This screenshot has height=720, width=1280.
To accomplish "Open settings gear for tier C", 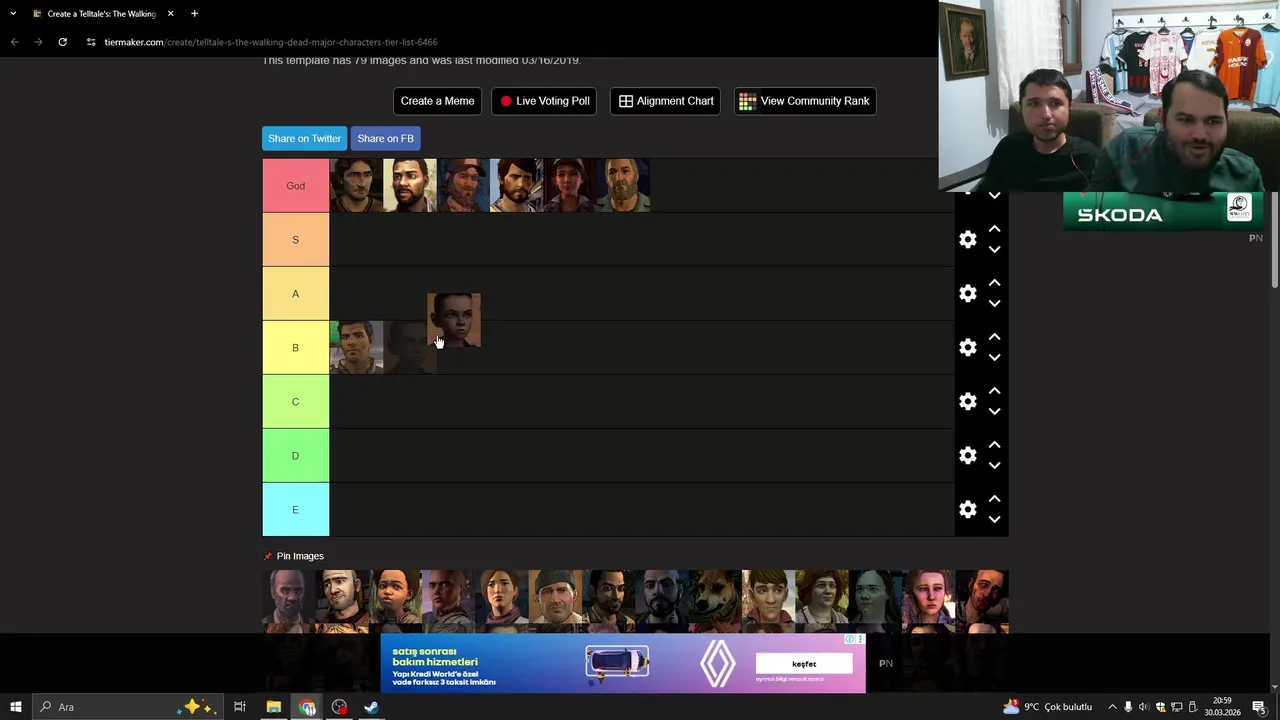I will (x=967, y=402).
